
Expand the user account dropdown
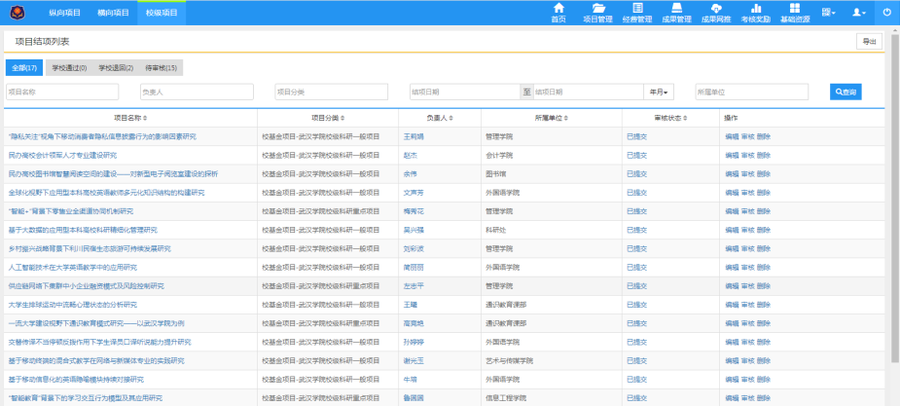[859, 12]
